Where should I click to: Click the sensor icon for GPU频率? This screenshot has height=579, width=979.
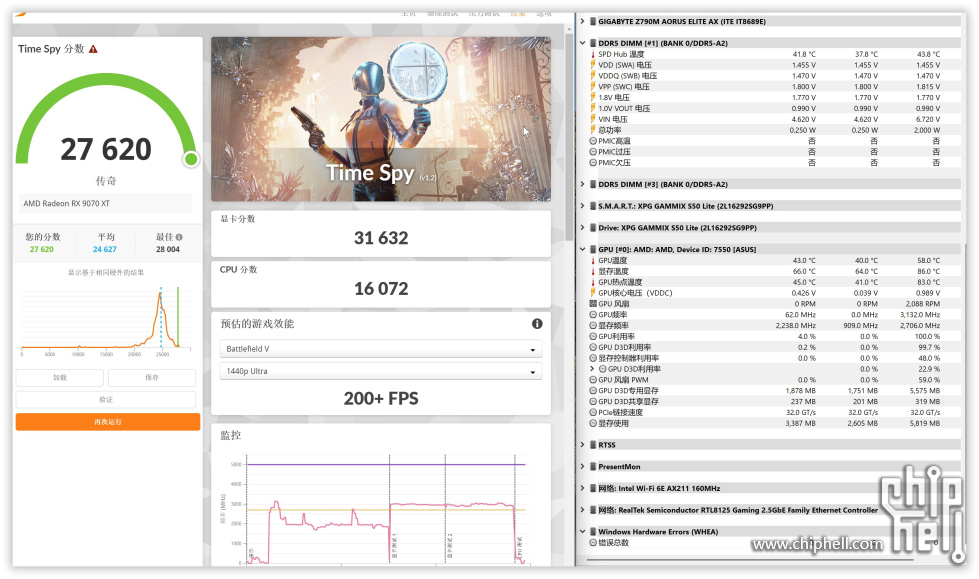593,315
